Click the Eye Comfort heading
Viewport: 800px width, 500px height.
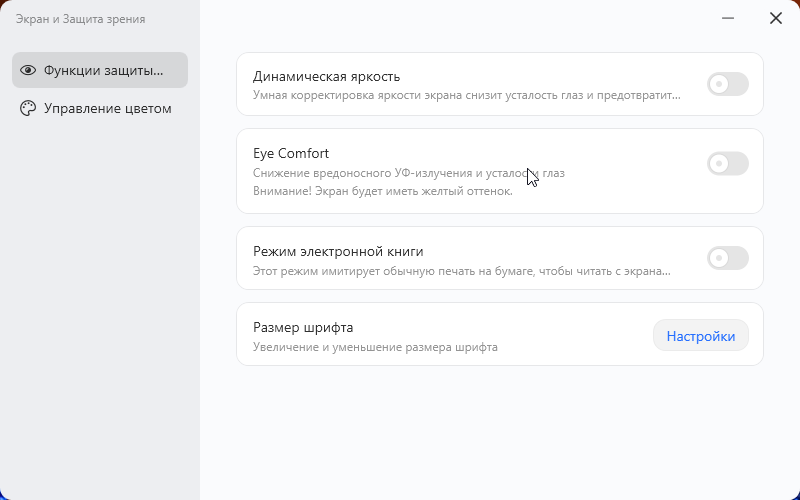291,154
